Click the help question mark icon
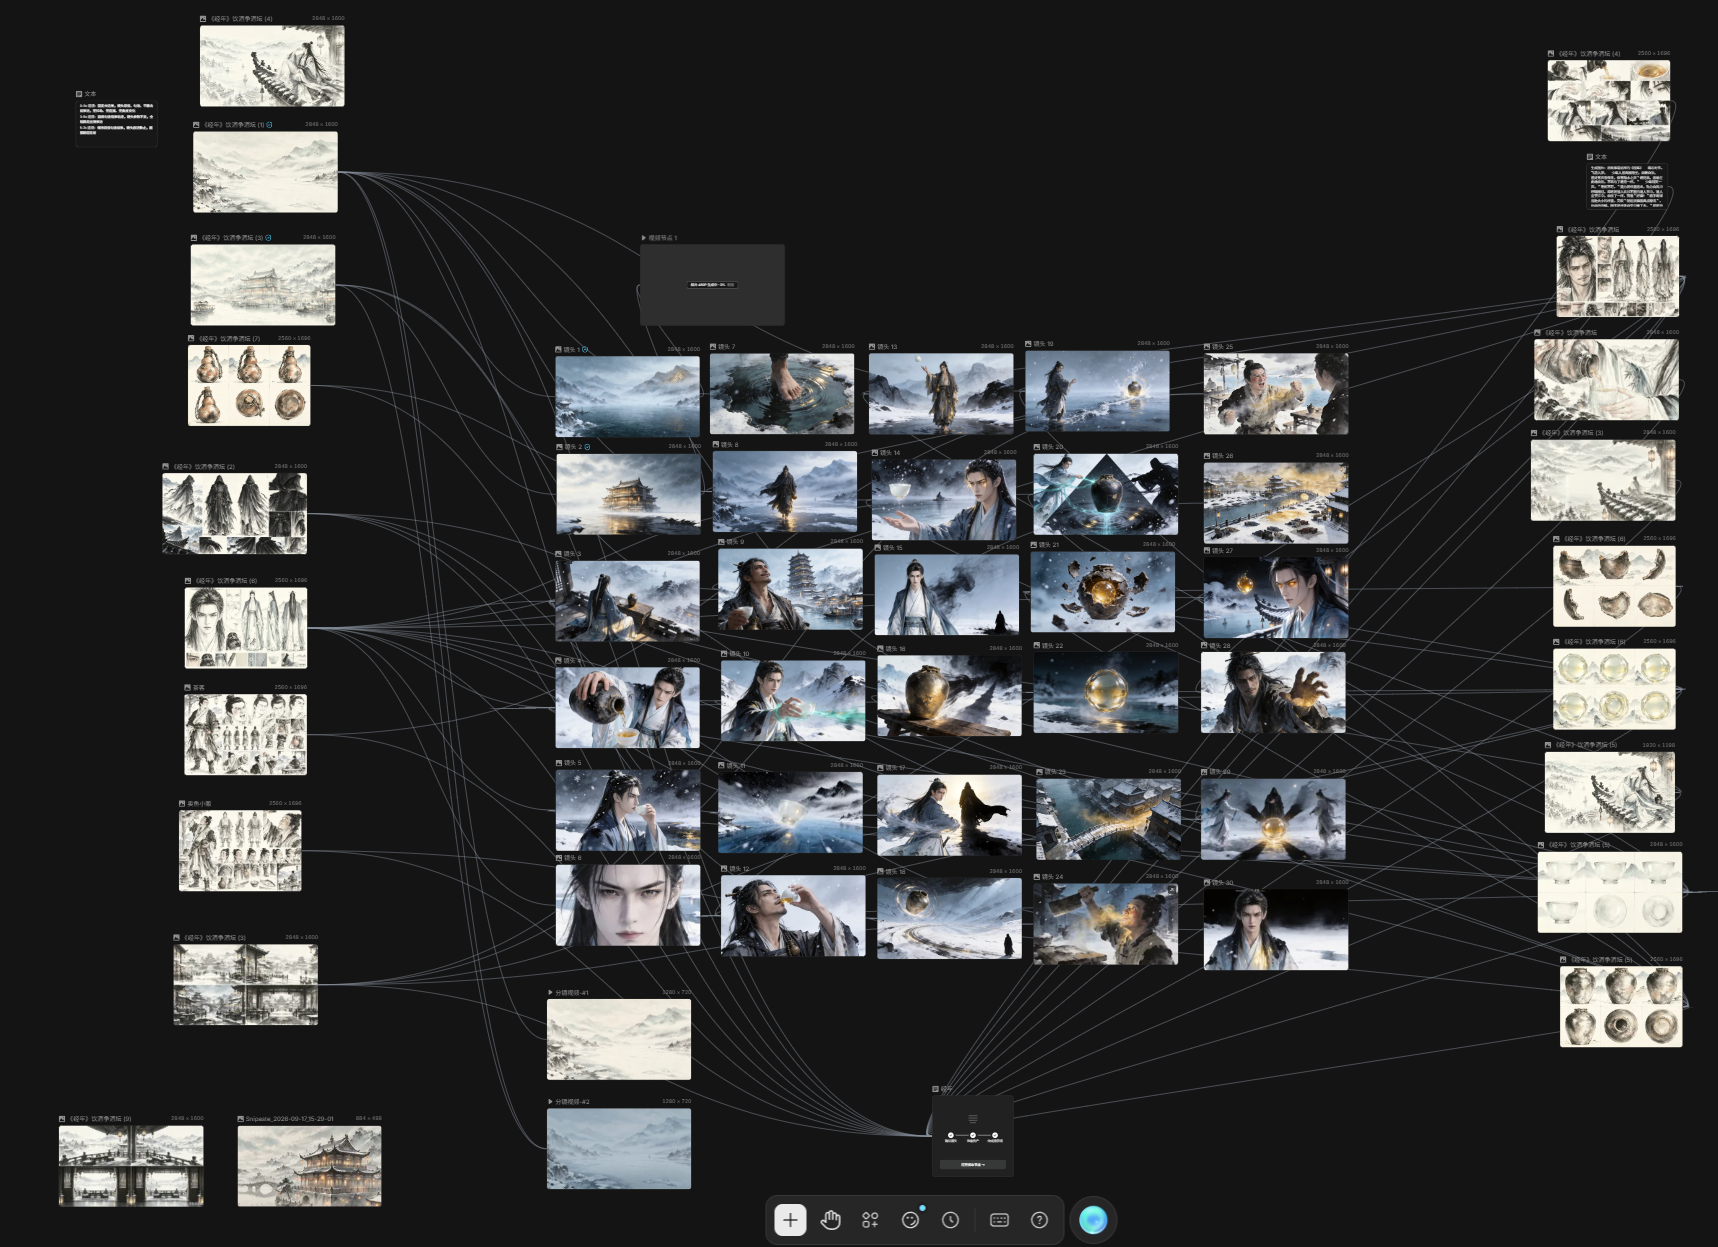The width and height of the screenshot is (1718, 1247). tap(1039, 1220)
